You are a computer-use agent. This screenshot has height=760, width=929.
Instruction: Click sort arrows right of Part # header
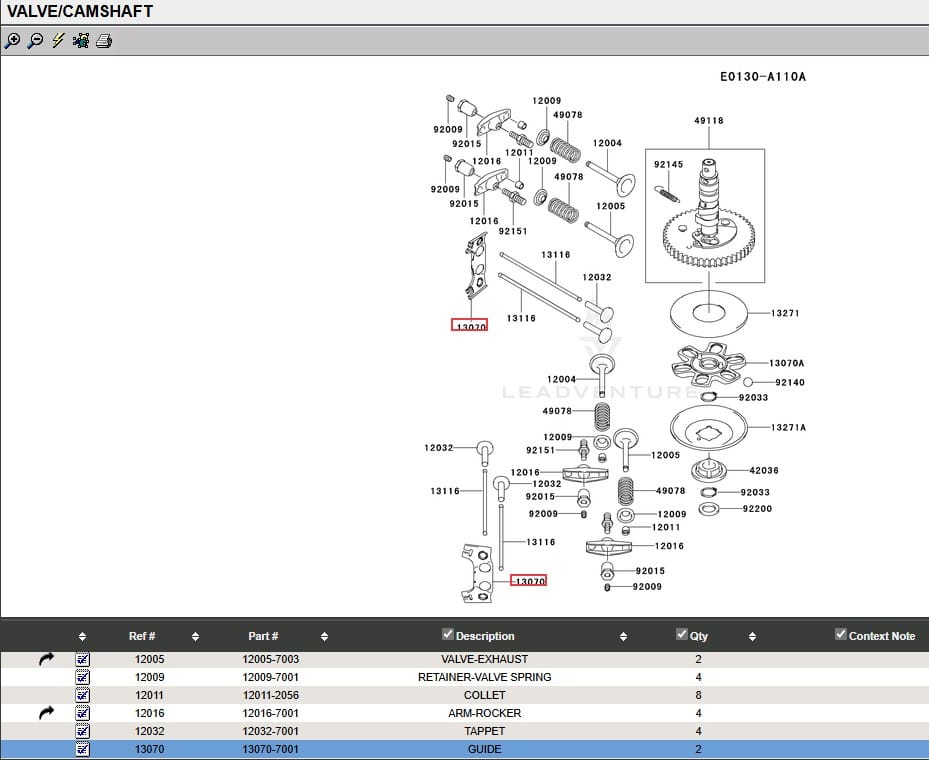point(324,636)
